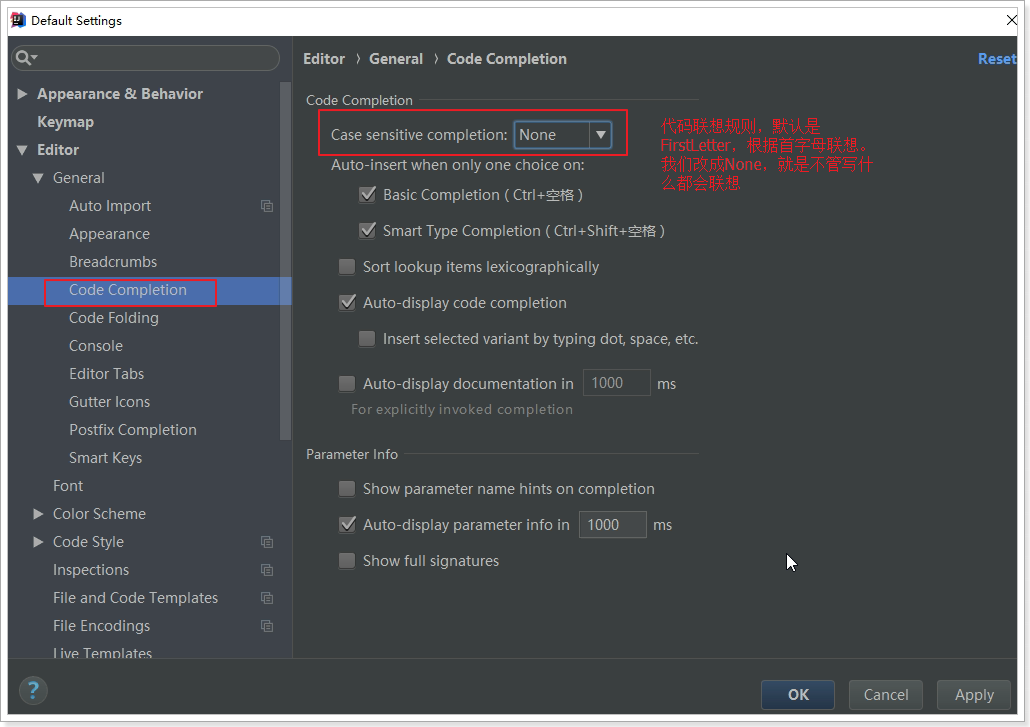Expand the Appearance & Behavior section
1030x727 pixels.
pyautogui.click(x=23, y=94)
